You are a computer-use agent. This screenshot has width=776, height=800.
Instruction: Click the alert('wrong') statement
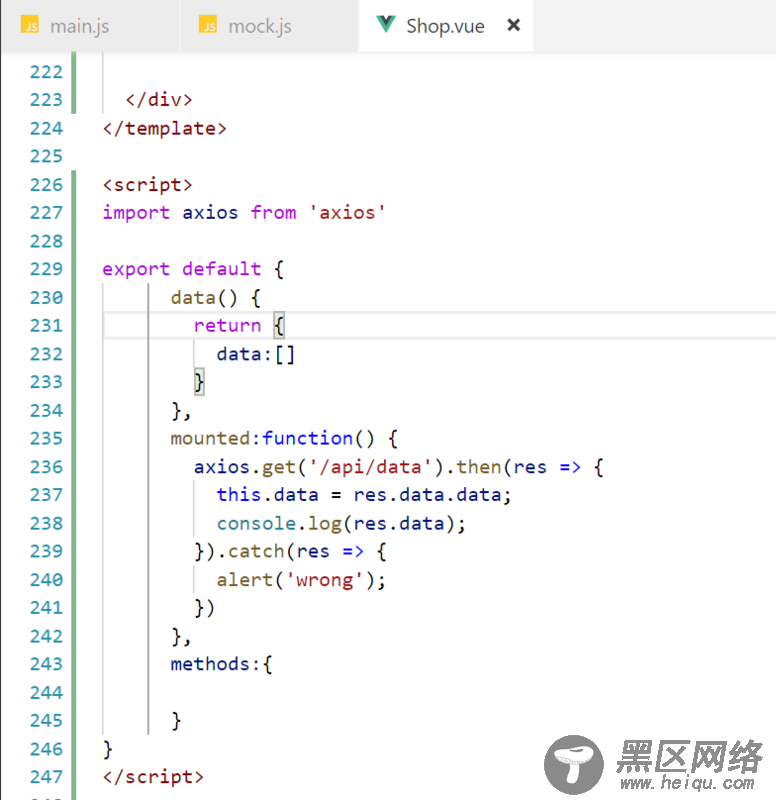tap(301, 580)
